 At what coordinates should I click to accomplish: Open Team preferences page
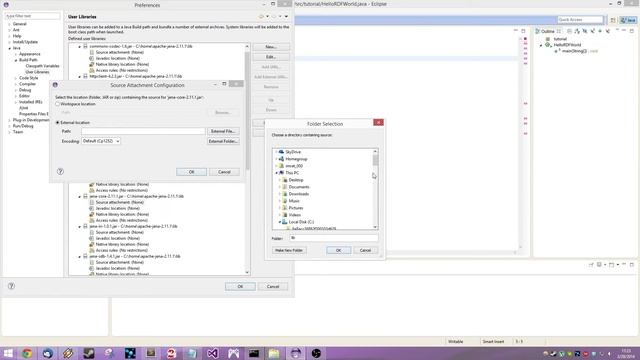[x=18, y=132]
